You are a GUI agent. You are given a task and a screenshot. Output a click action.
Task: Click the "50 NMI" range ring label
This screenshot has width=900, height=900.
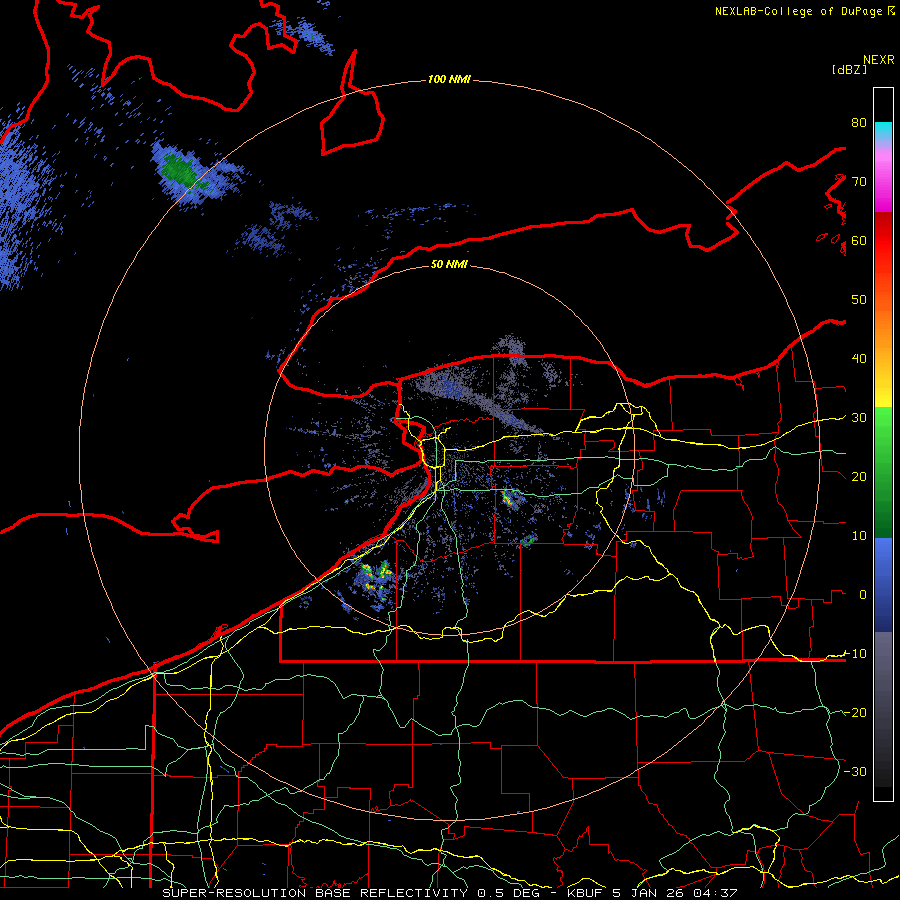point(449,265)
